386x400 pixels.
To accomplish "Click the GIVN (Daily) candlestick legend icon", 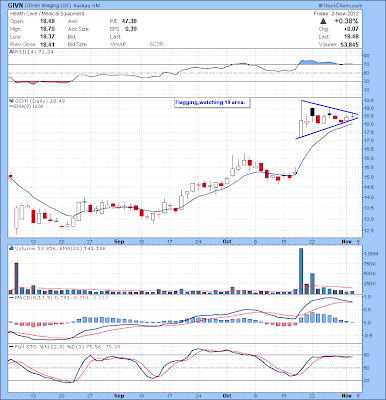I will point(10,101).
